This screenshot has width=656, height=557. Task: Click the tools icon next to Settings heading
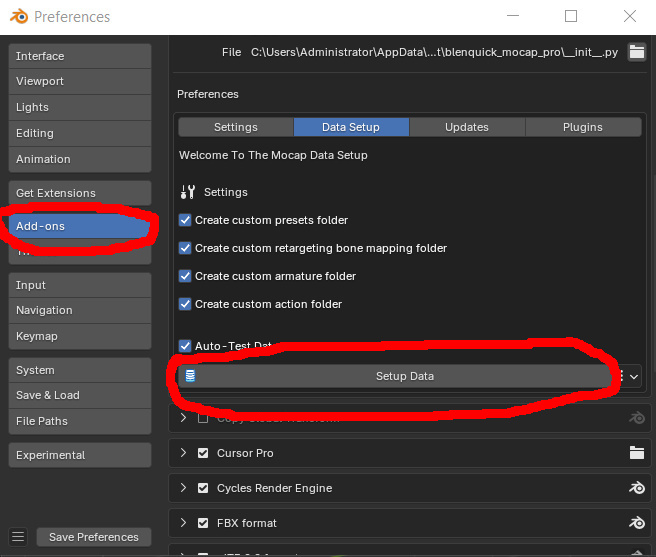pyautogui.click(x=187, y=192)
